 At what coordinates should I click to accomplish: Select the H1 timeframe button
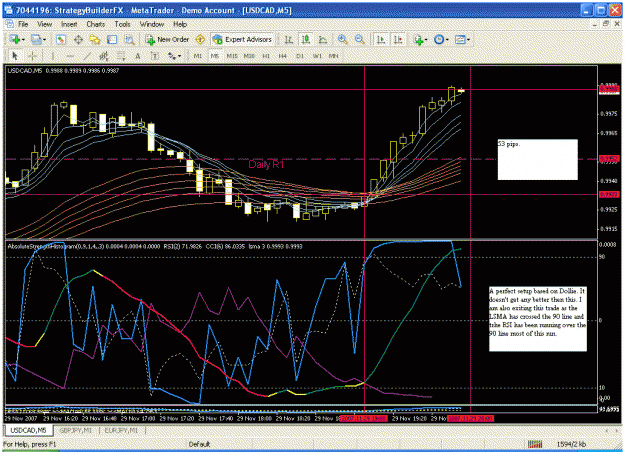click(x=266, y=56)
